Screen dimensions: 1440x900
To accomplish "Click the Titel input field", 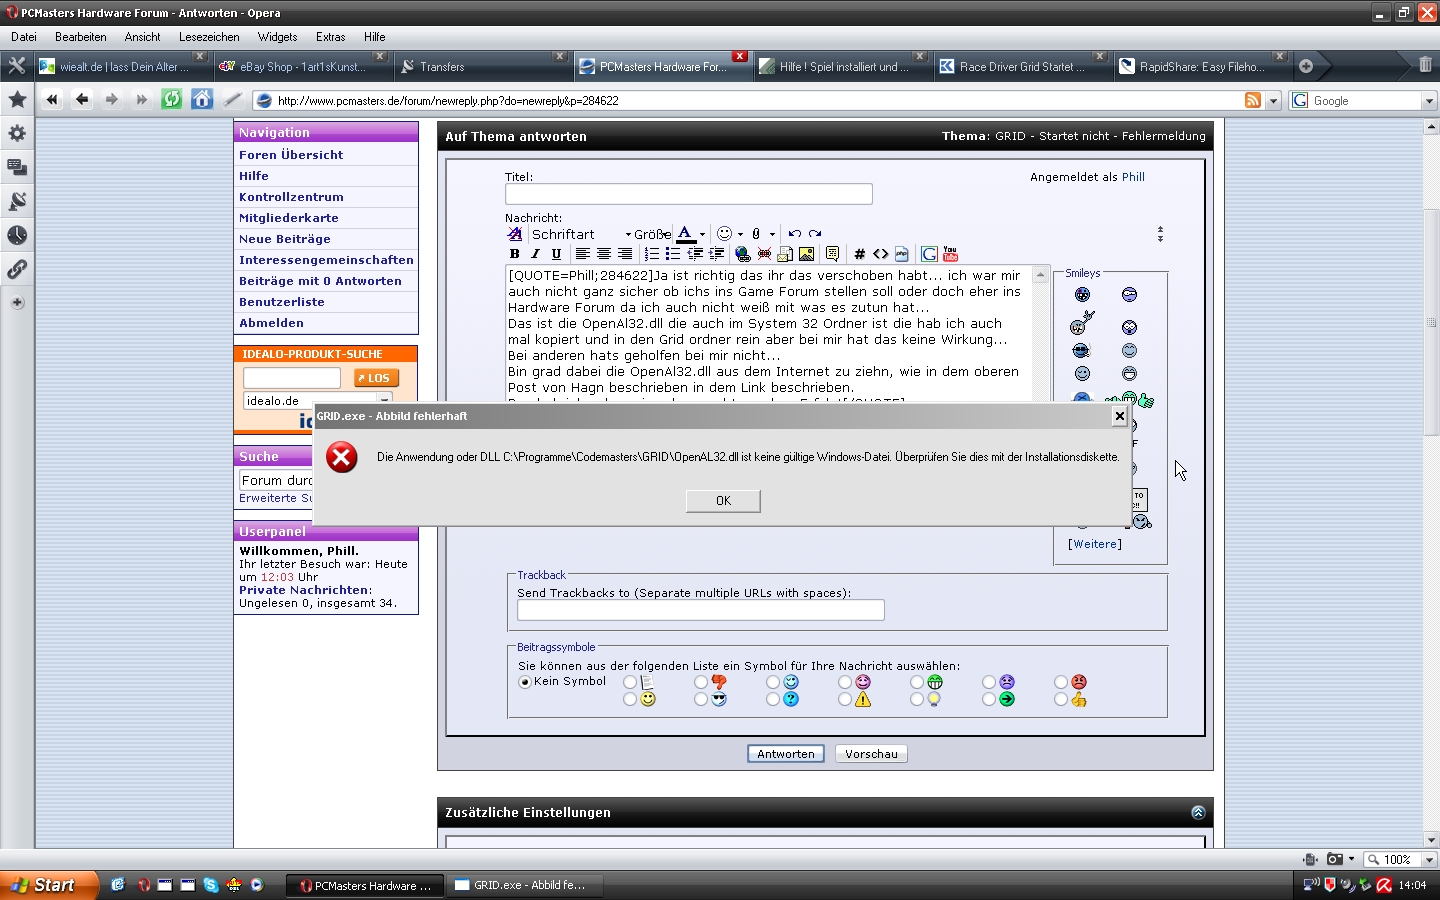I will (x=689, y=194).
